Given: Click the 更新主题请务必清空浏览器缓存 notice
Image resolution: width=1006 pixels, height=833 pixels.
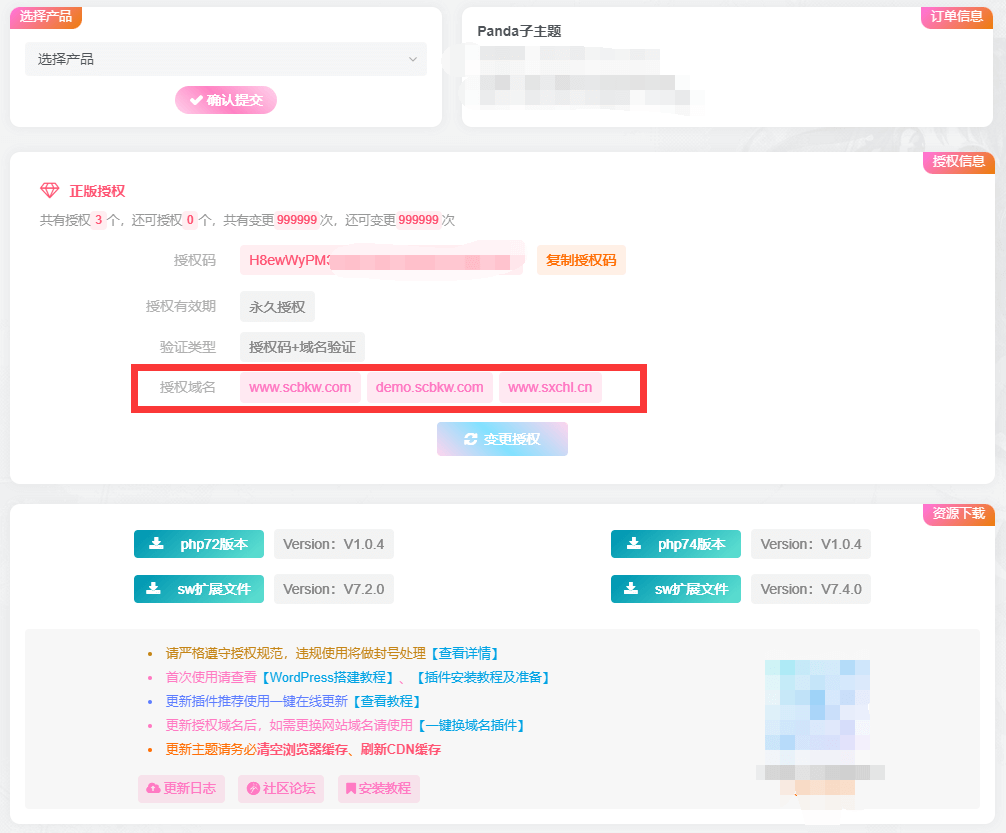Looking at the screenshot, I should point(303,750).
